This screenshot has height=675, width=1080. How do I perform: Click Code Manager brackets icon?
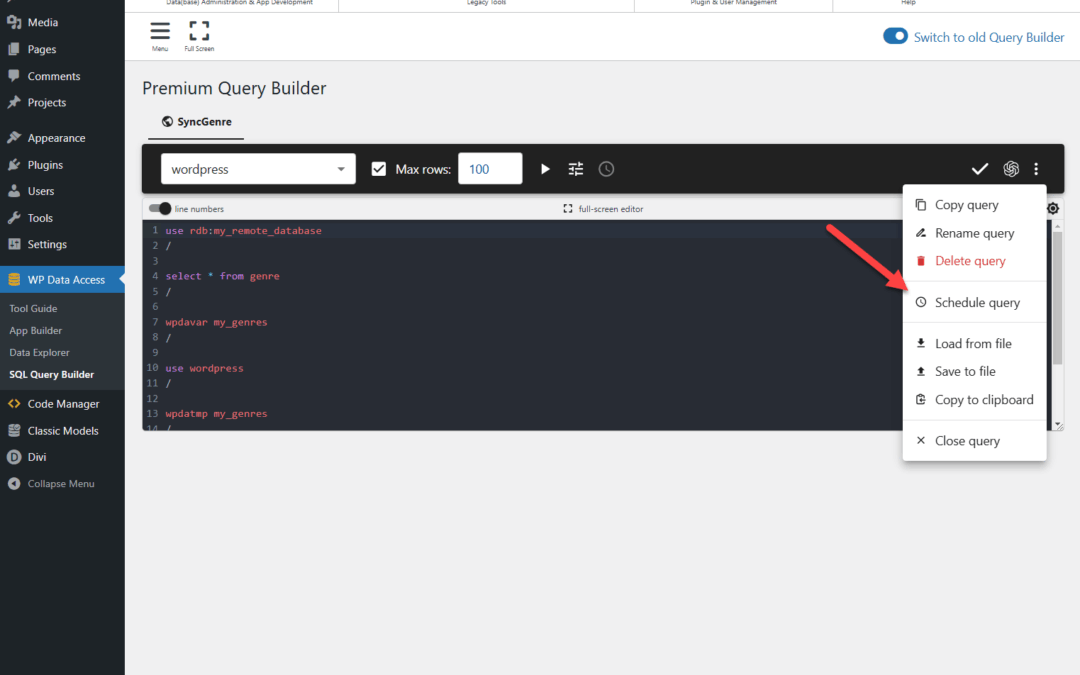click(x=14, y=404)
